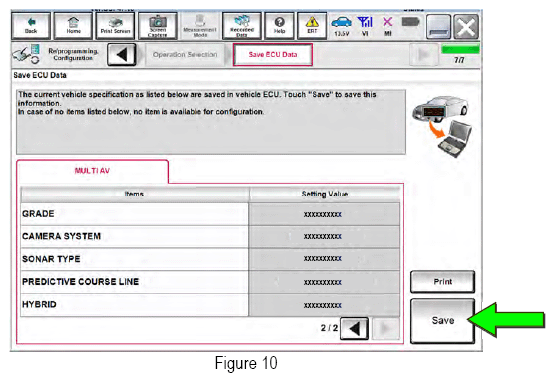Click GRADE setting value cell
This screenshot has width=555, height=382.
point(324,214)
